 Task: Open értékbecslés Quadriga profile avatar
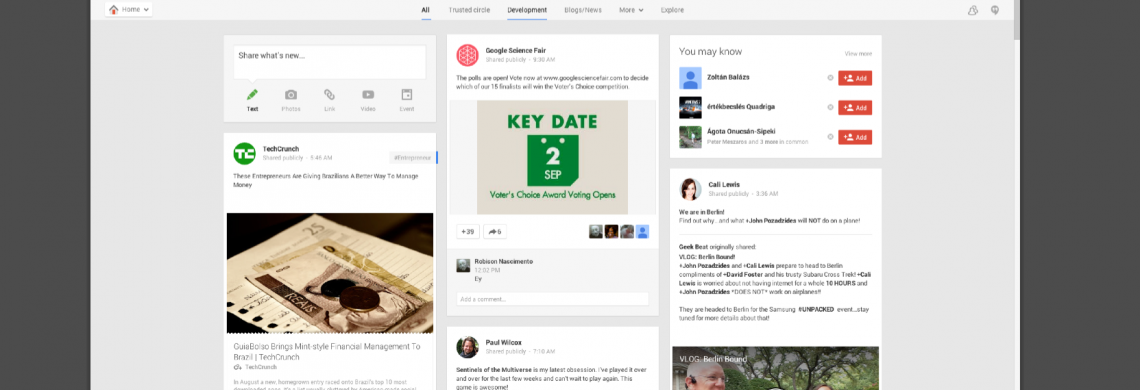coord(690,108)
